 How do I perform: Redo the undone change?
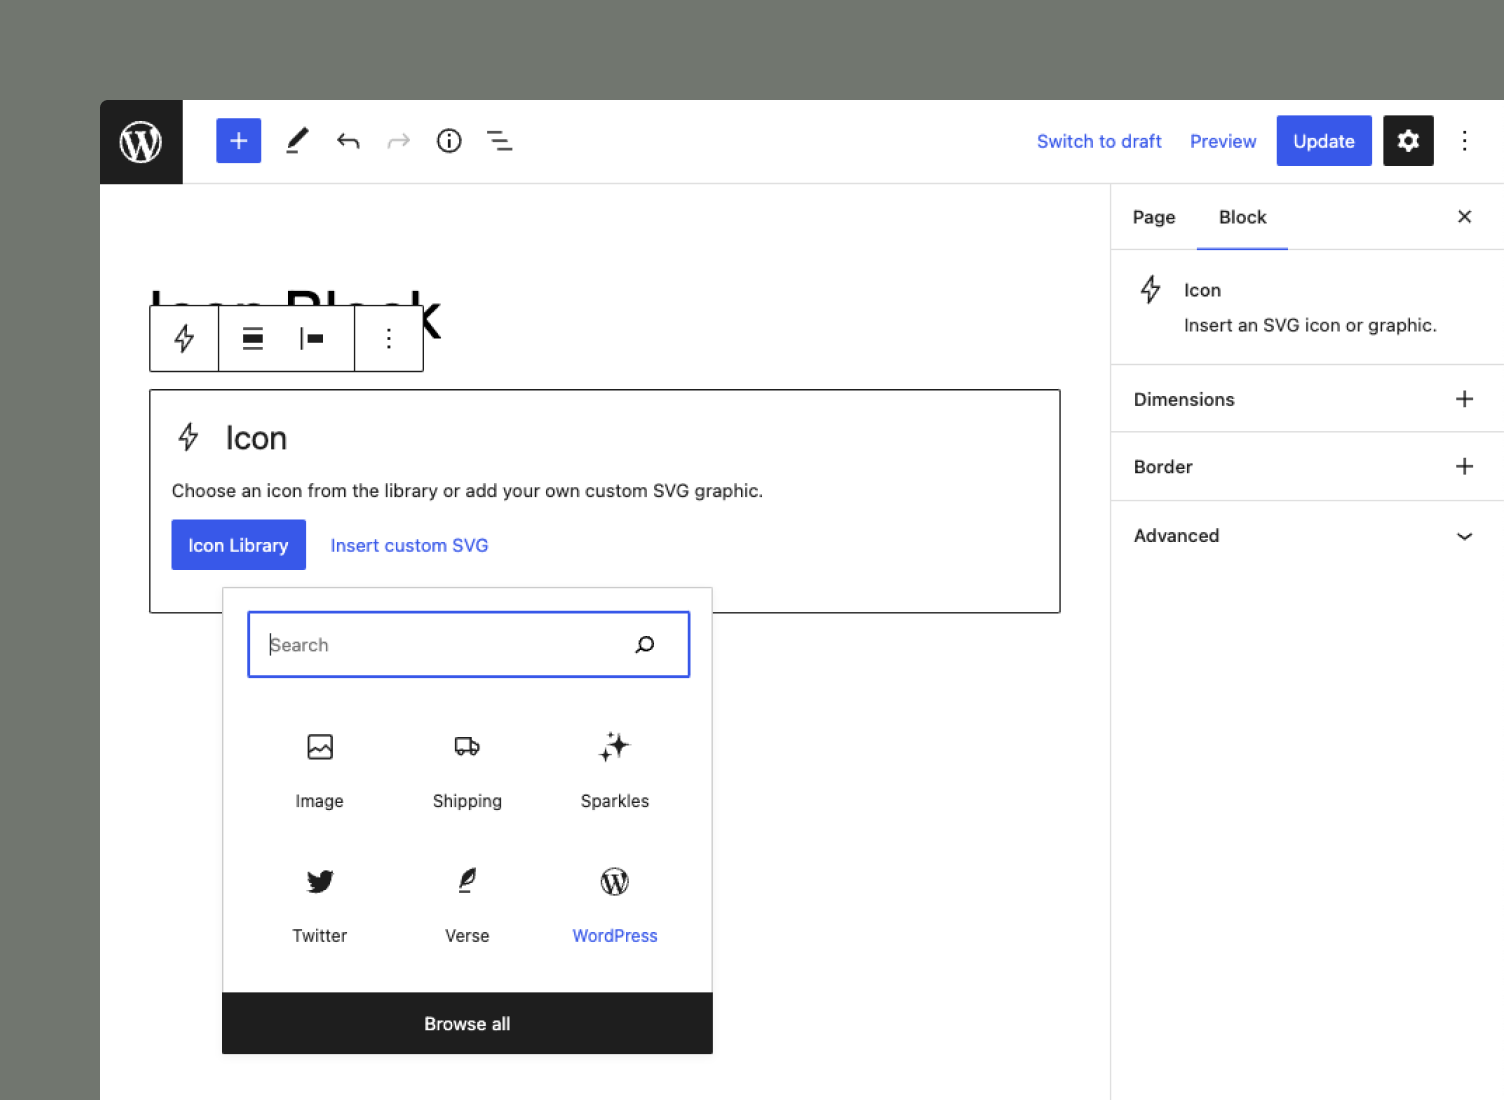(398, 141)
